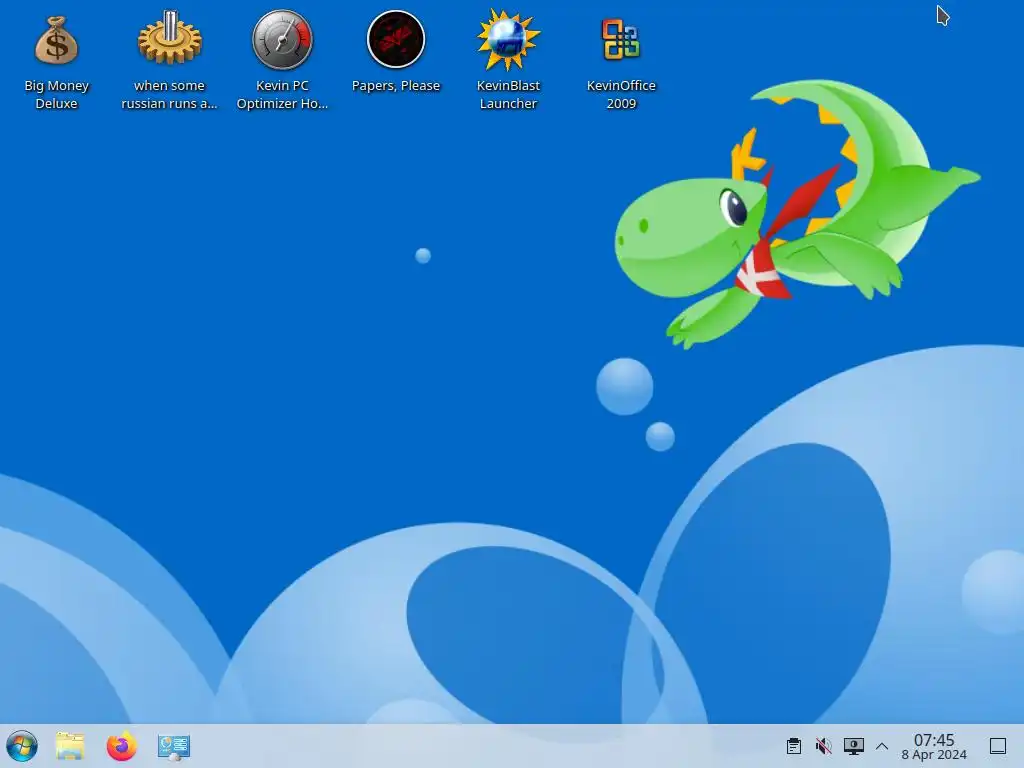
Task: Click the 'KevinOffice 2009' label text
Action: point(620,95)
